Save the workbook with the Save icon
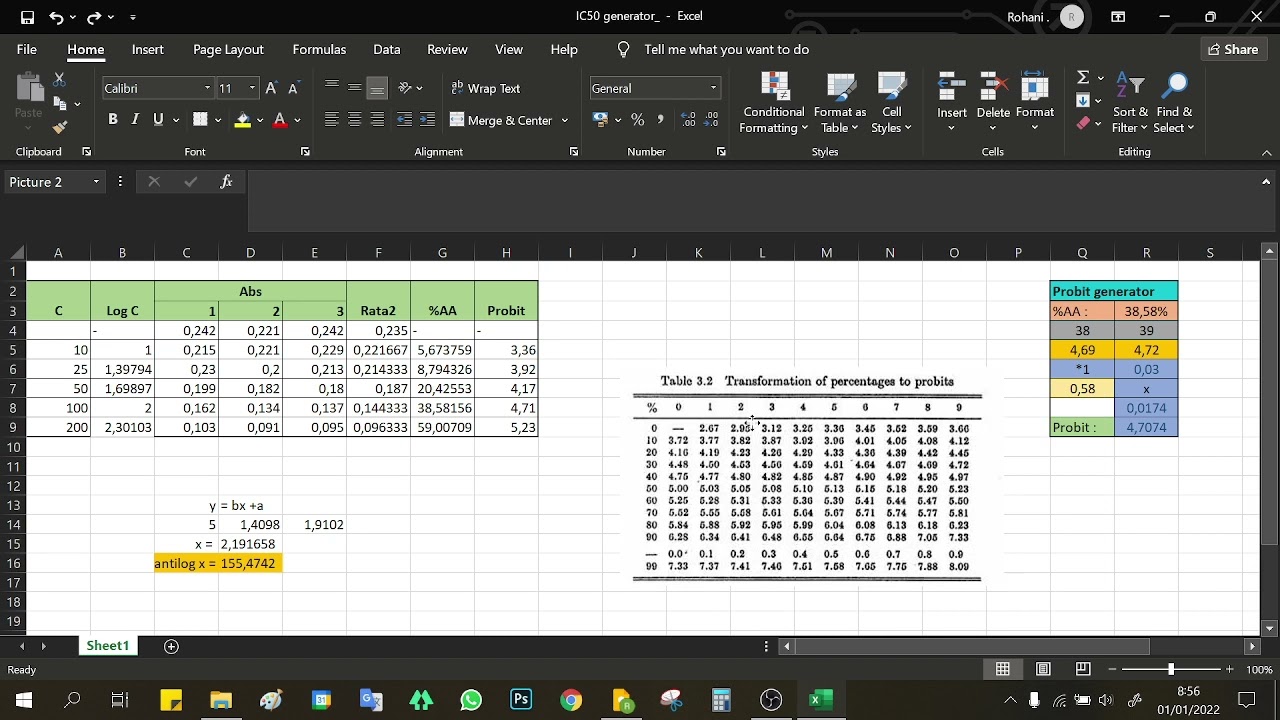 pos(27,17)
